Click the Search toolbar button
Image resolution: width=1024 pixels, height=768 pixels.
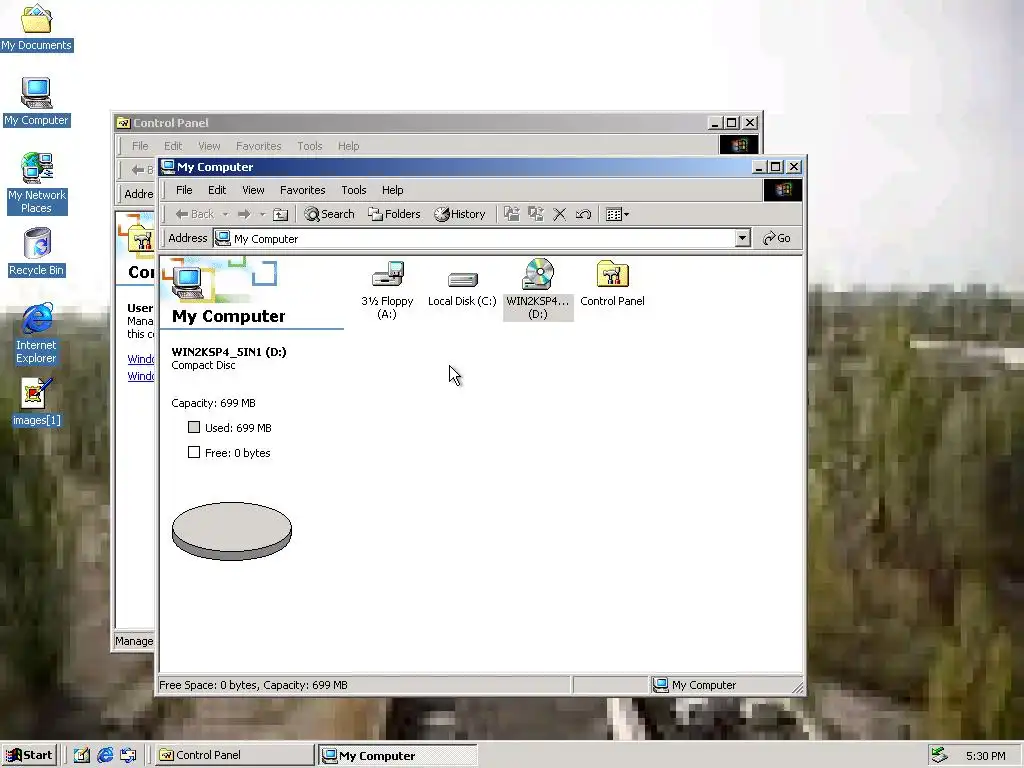[x=329, y=214]
